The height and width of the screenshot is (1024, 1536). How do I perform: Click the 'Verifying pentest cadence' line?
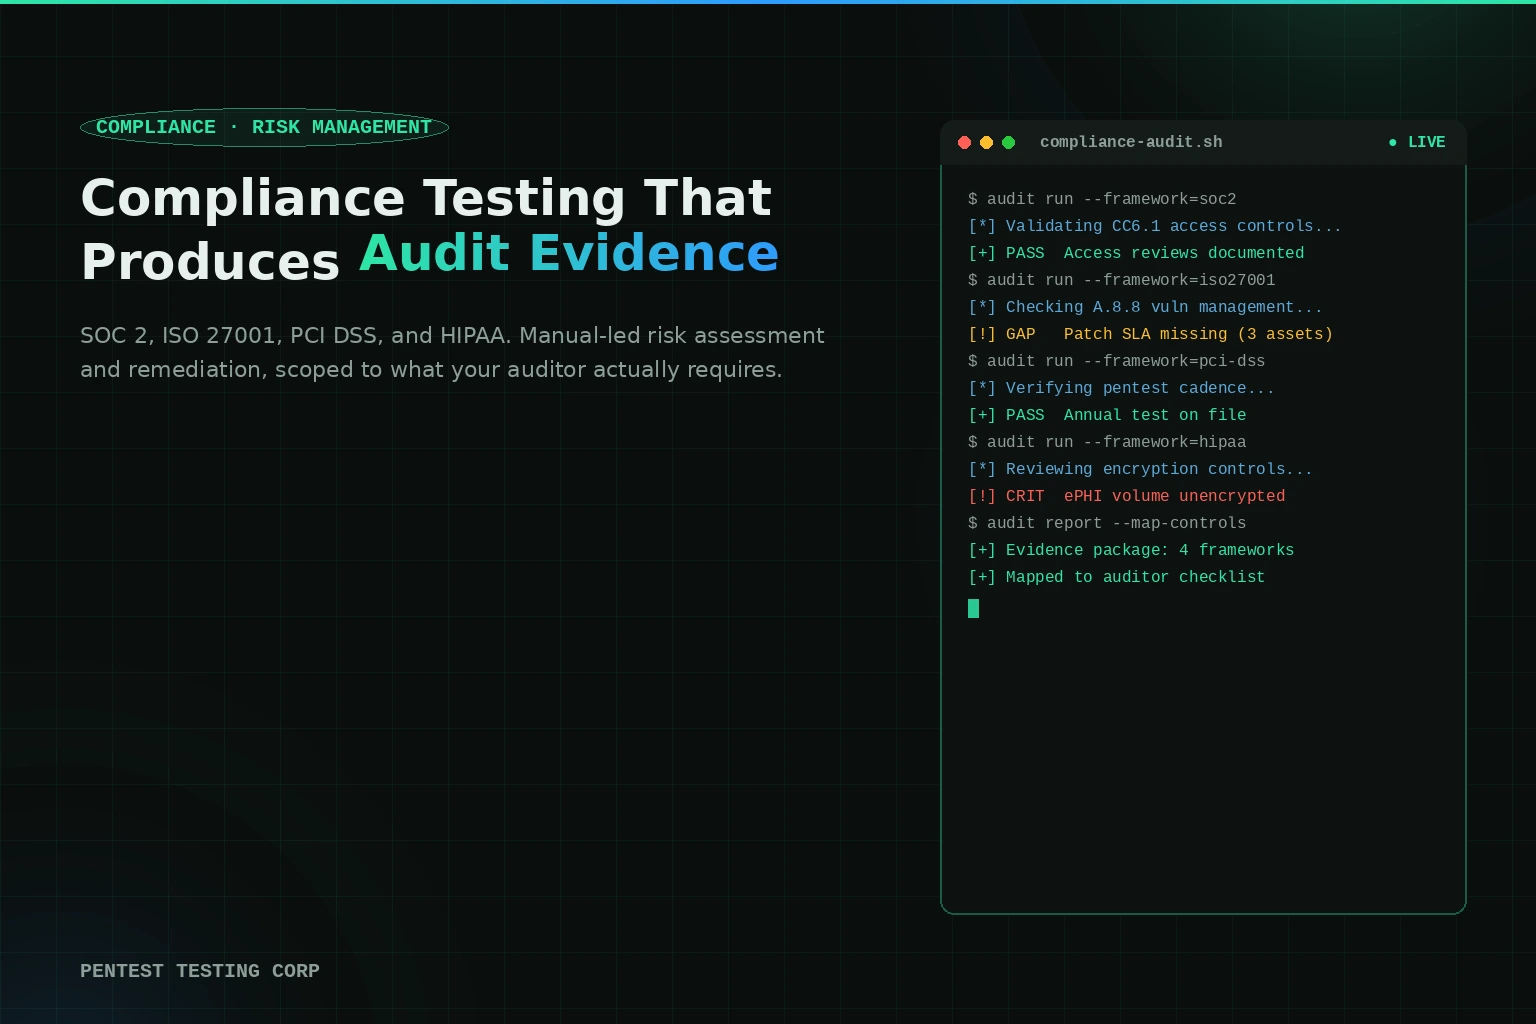tap(1121, 388)
